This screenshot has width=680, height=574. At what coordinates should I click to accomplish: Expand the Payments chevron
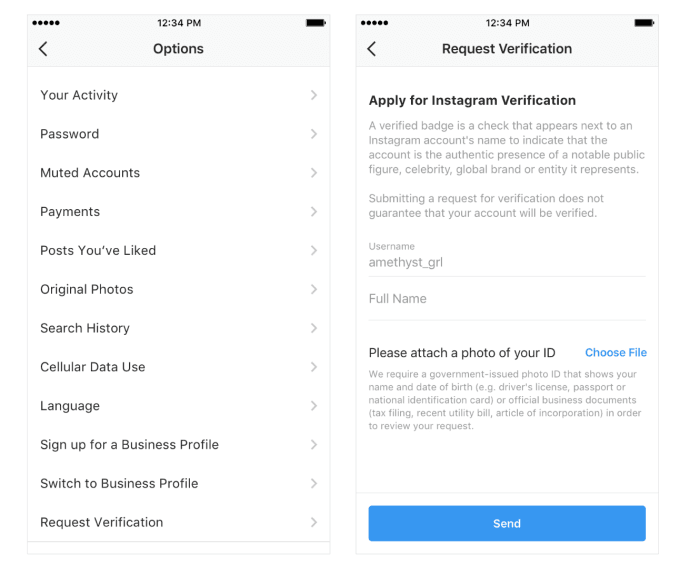coord(314,212)
